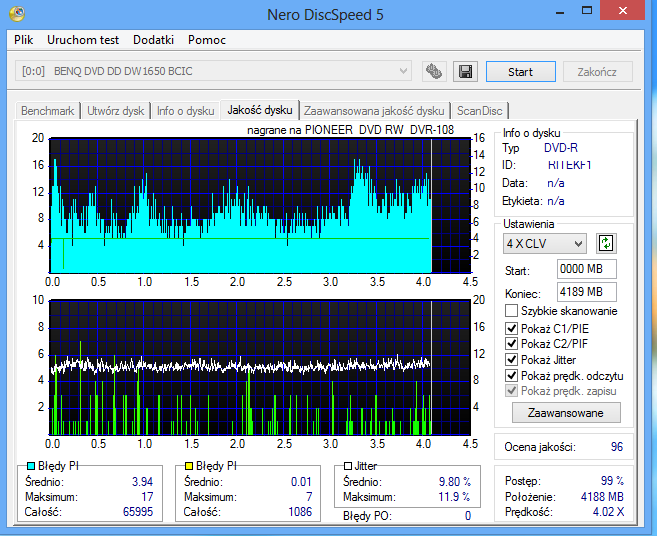Uncheck Pokaż C2/PIF checkbox

511,344
